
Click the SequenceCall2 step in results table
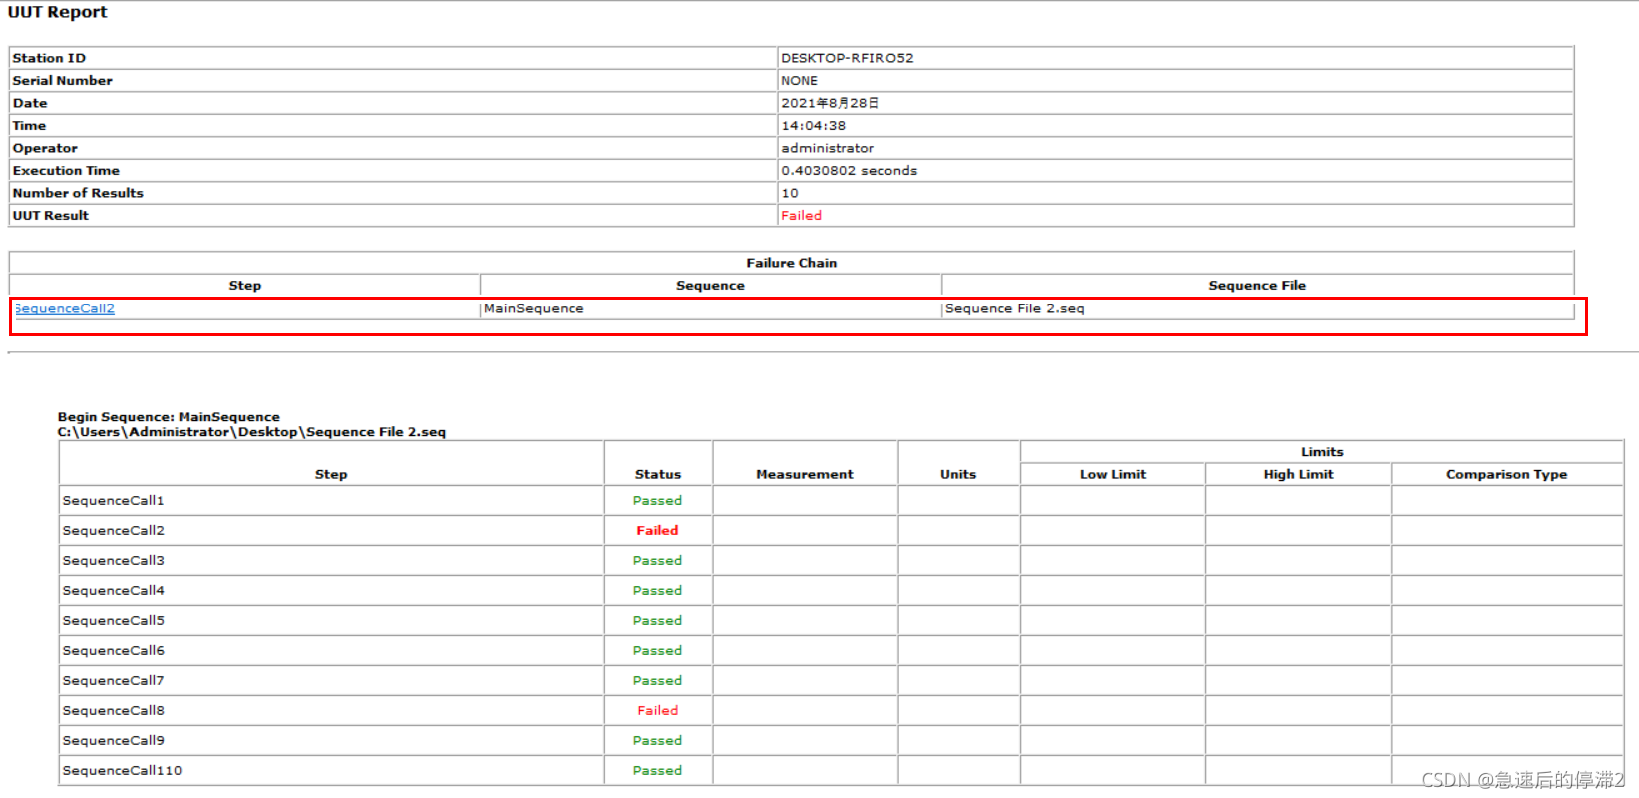(113, 530)
